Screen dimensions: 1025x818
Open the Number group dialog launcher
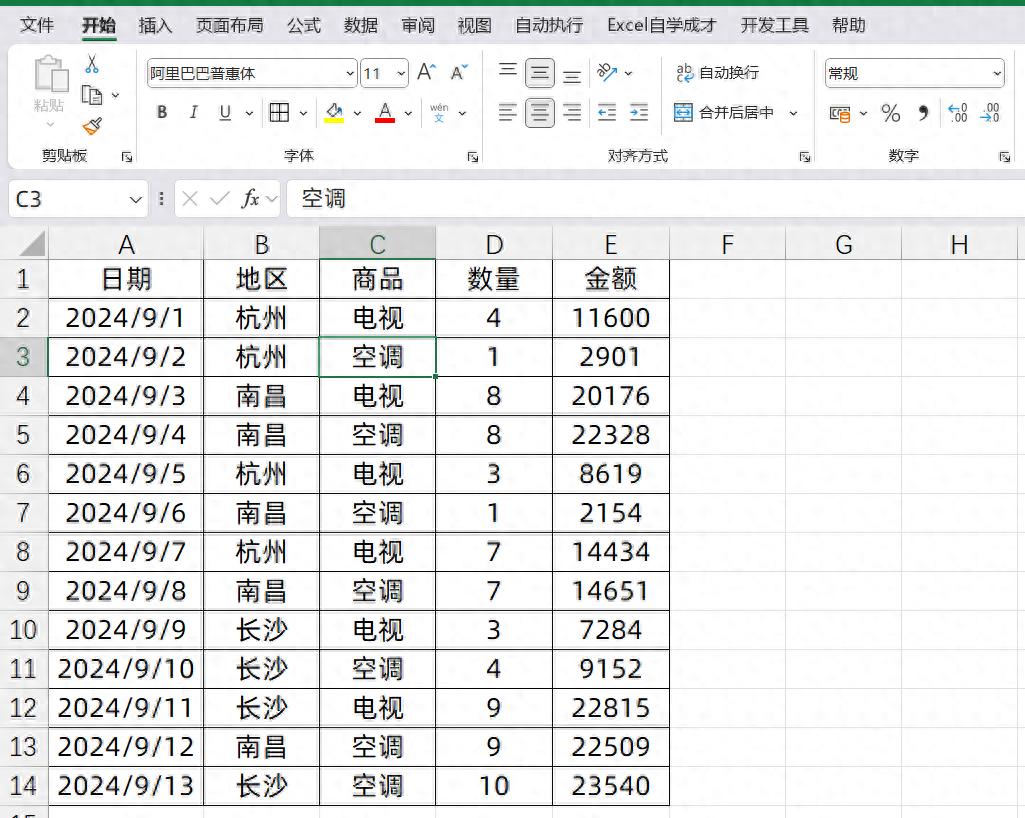tap(1005, 157)
